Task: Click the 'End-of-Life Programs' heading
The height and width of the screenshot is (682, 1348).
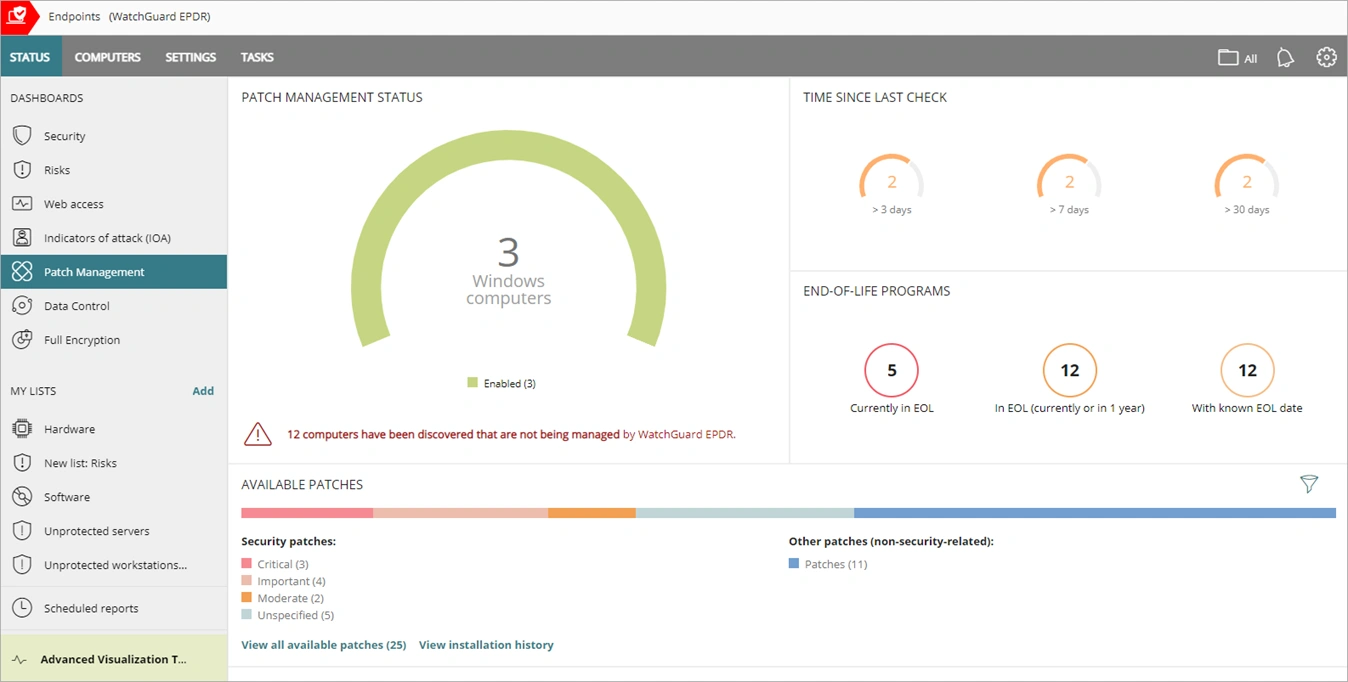Action: 877,292
